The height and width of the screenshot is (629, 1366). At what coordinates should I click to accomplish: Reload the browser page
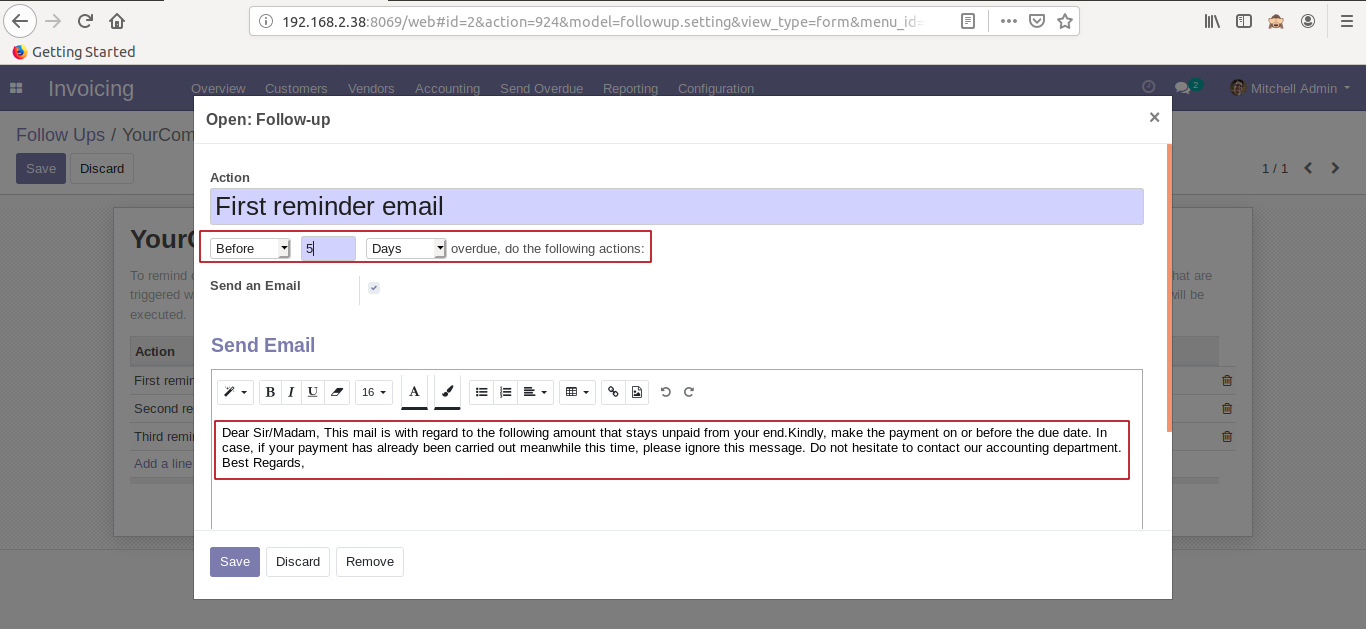click(x=86, y=20)
